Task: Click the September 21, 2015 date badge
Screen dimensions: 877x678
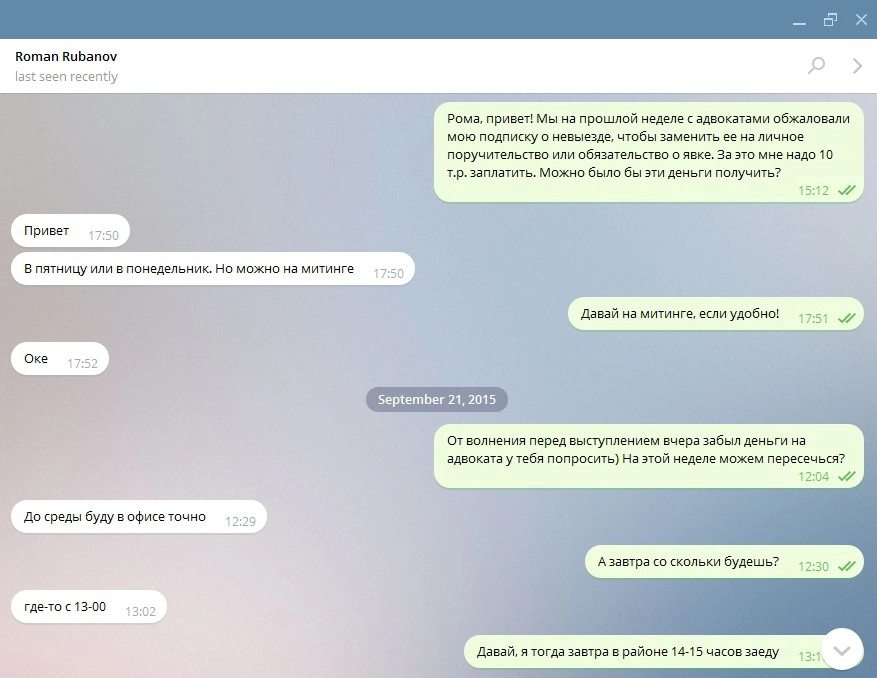Action: (x=437, y=399)
